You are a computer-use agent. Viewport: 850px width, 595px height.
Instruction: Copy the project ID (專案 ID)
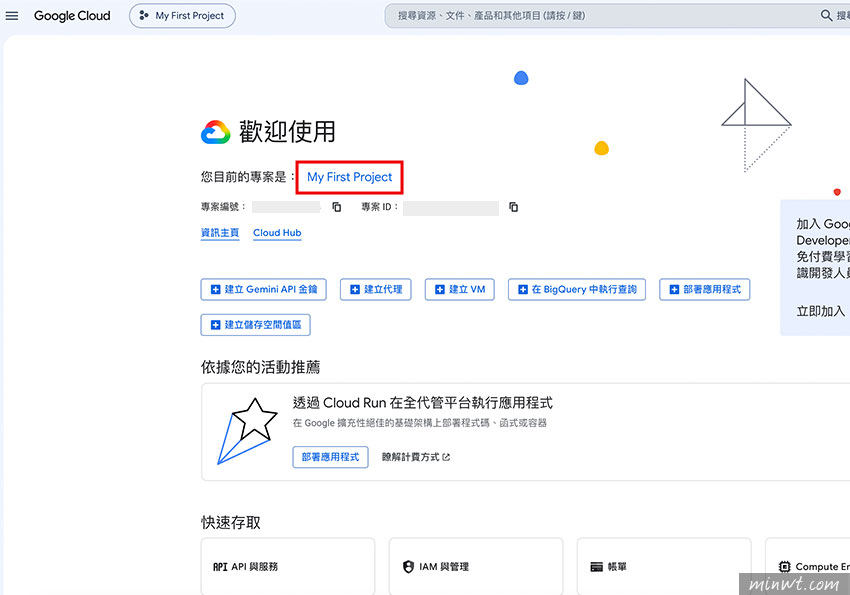pyautogui.click(x=513, y=207)
